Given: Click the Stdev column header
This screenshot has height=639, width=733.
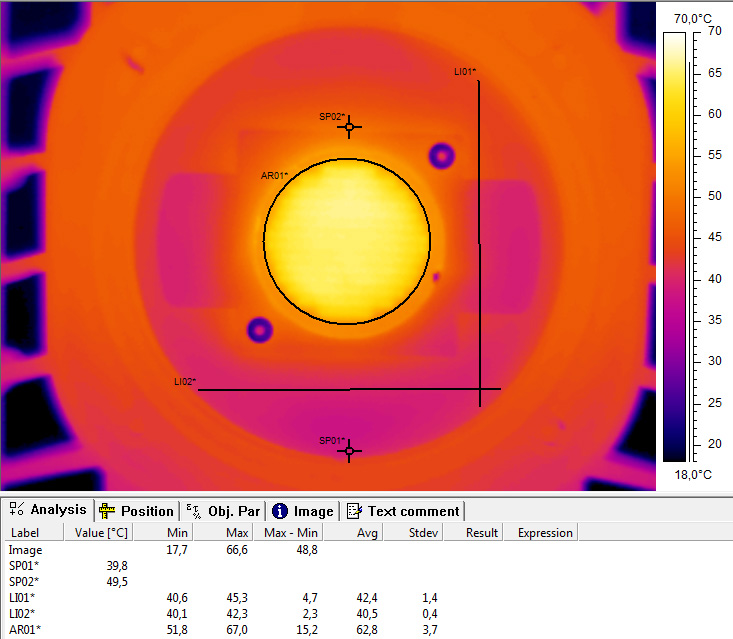Looking at the screenshot, I should click(424, 533).
